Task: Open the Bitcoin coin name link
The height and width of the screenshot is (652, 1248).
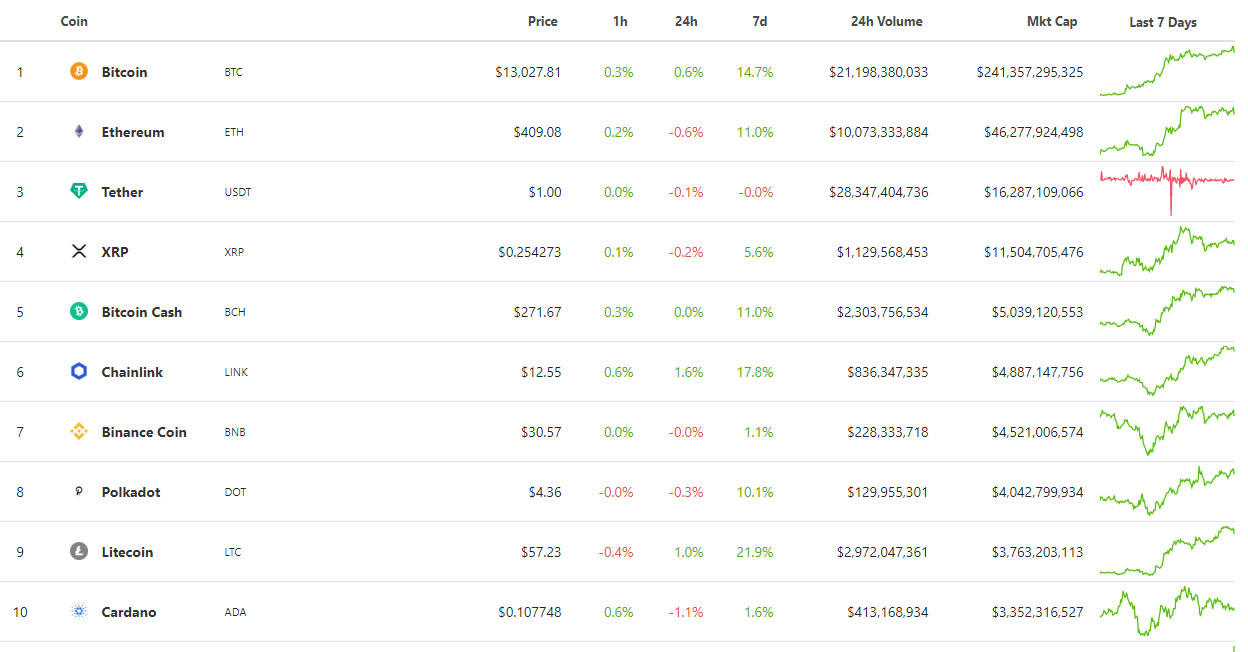Action: [124, 72]
